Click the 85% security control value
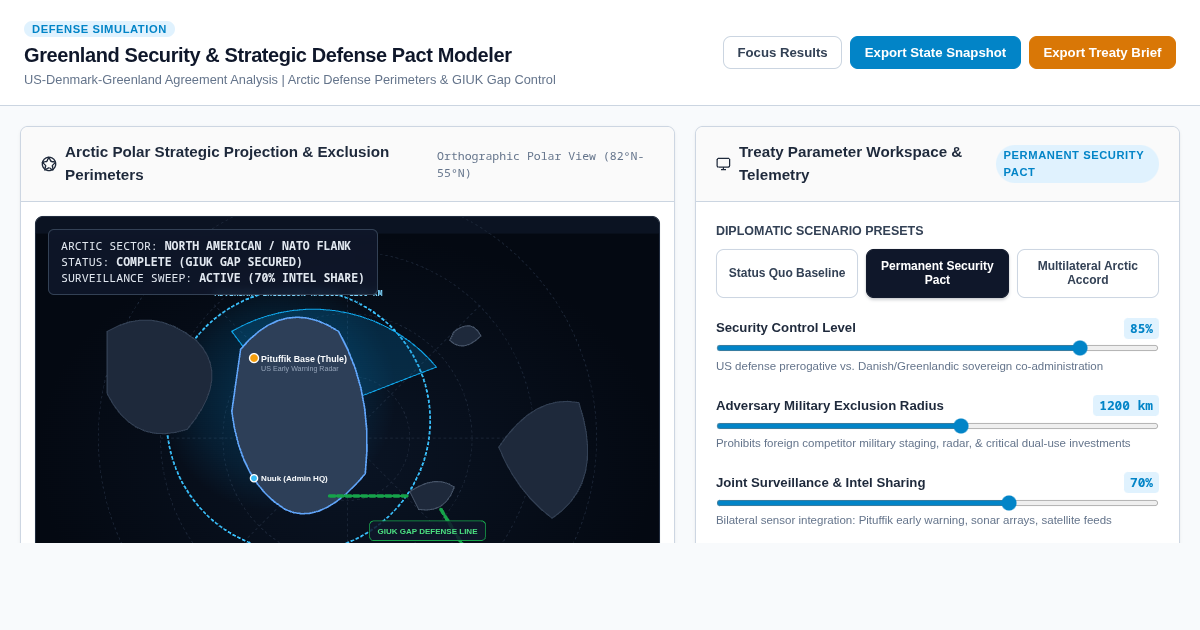 (1141, 328)
